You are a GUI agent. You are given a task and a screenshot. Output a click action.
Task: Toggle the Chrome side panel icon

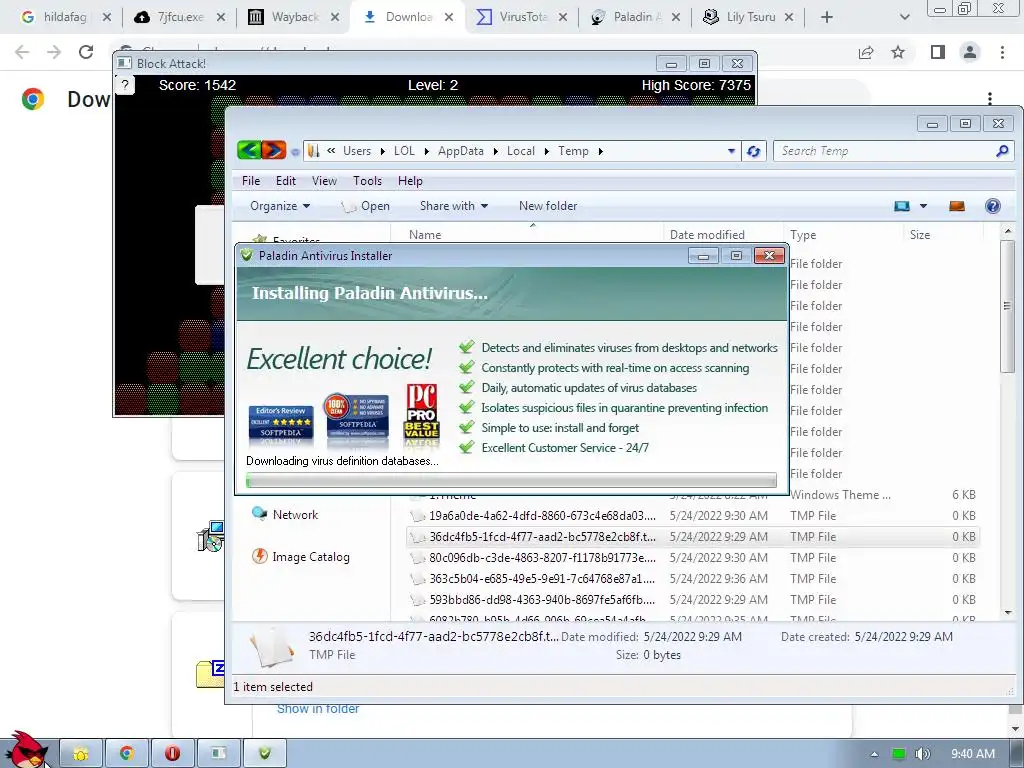click(x=938, y=52)
